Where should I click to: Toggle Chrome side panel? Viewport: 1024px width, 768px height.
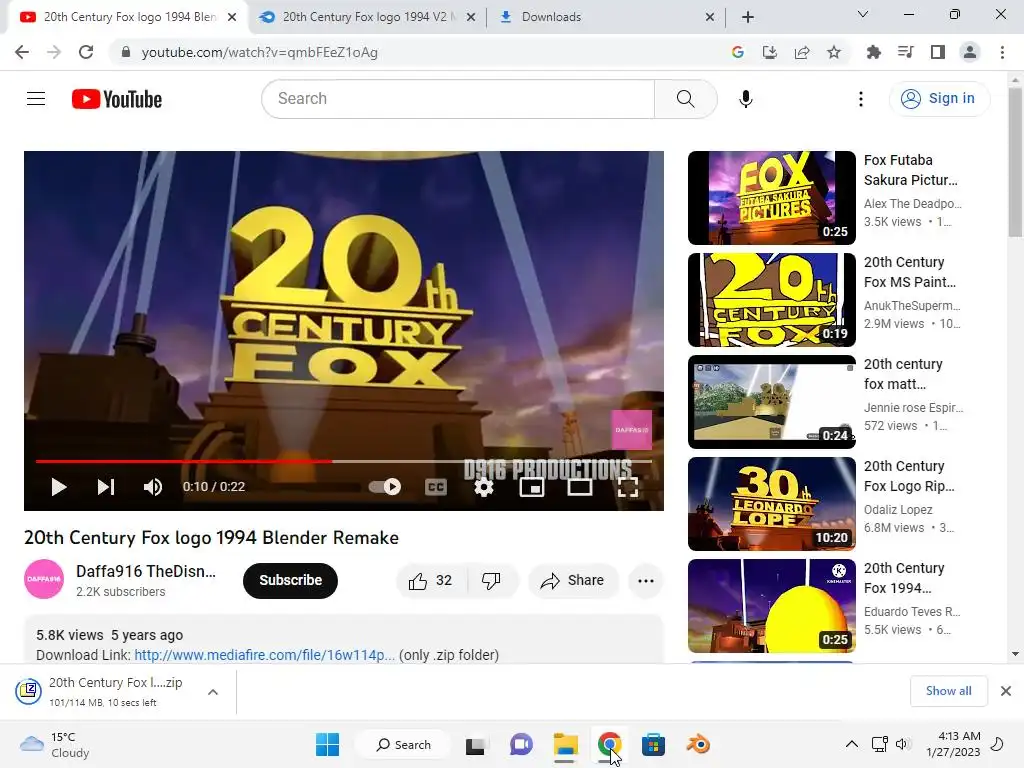point(938,52)
